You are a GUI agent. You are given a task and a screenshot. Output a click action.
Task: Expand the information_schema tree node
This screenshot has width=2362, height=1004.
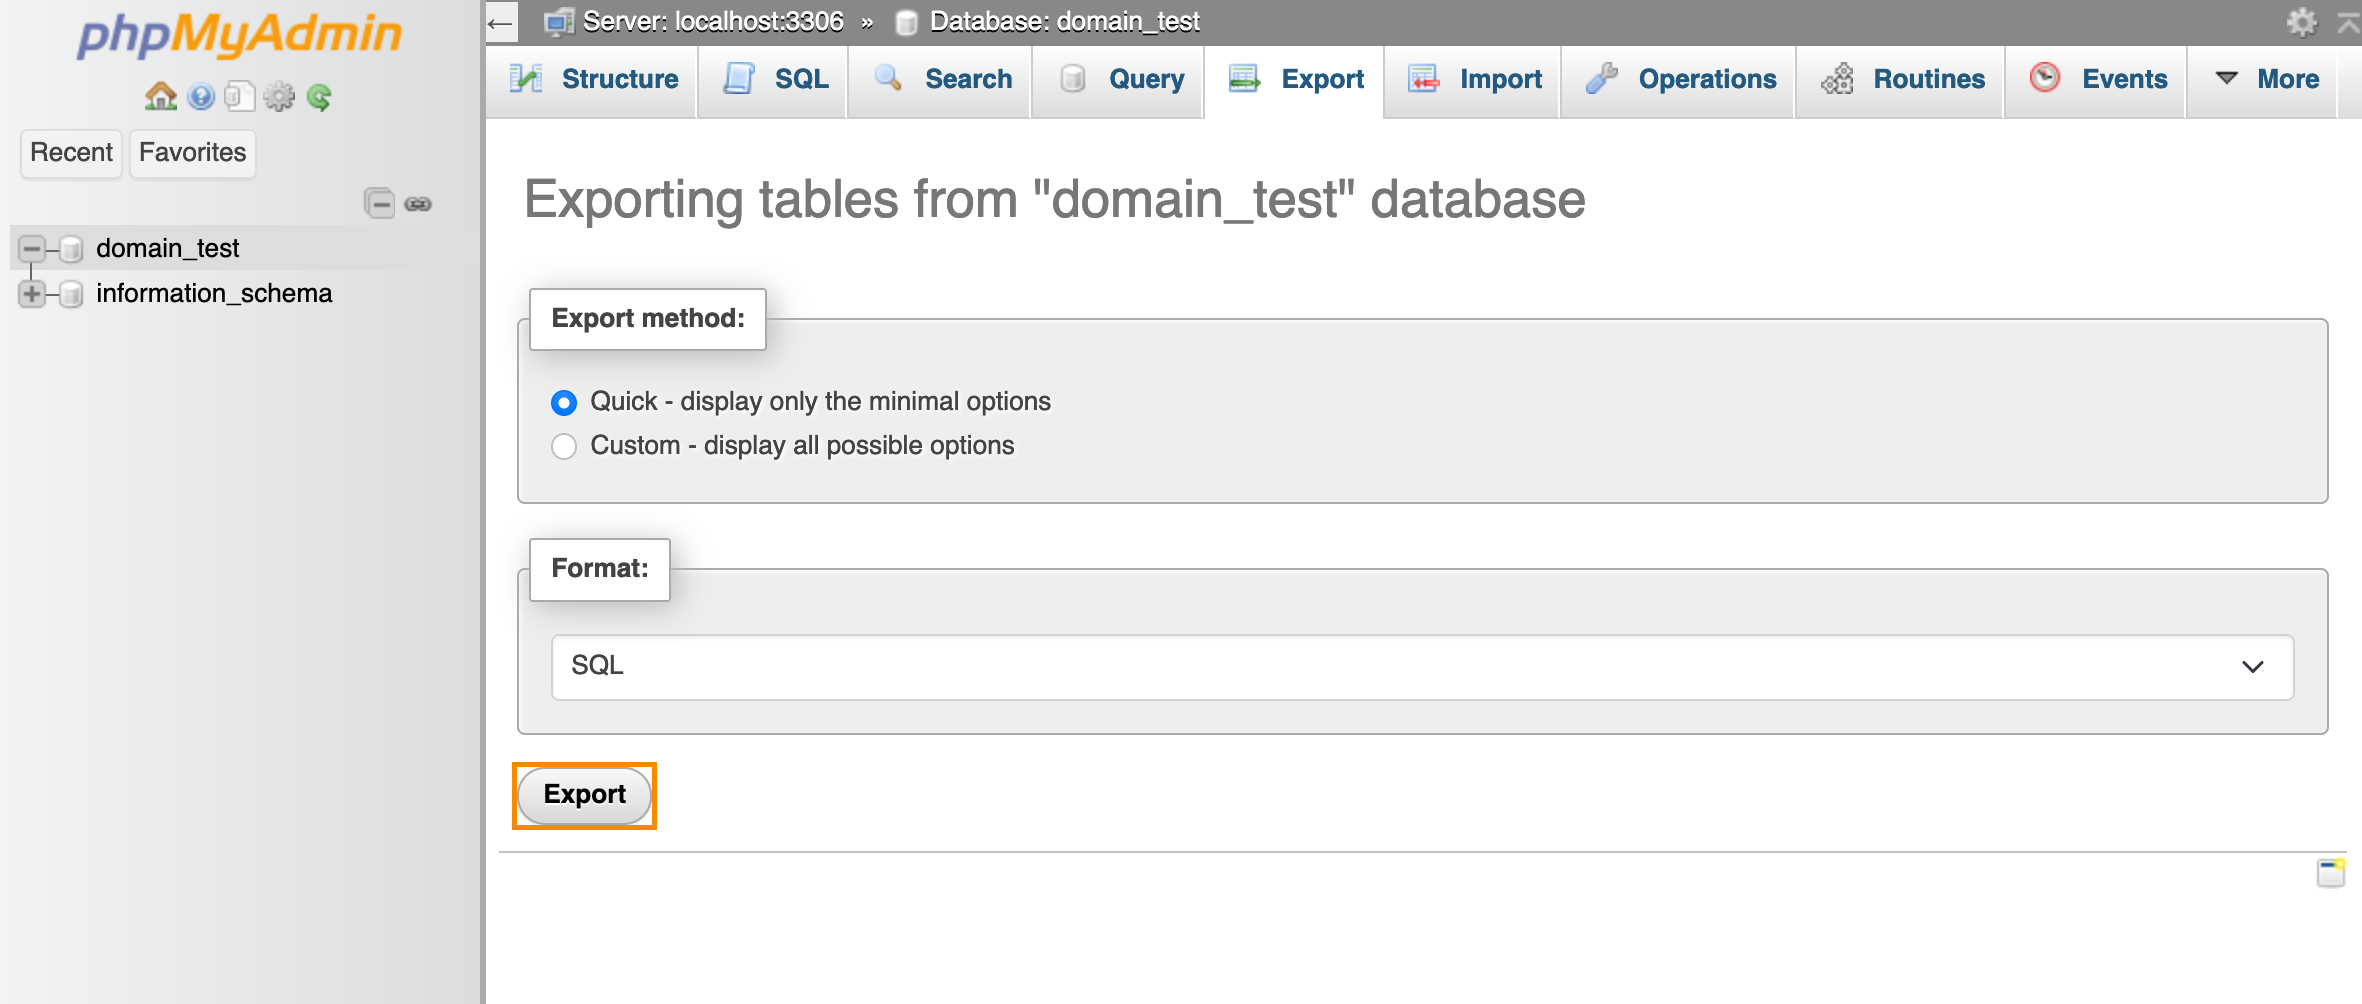point(32,294)
